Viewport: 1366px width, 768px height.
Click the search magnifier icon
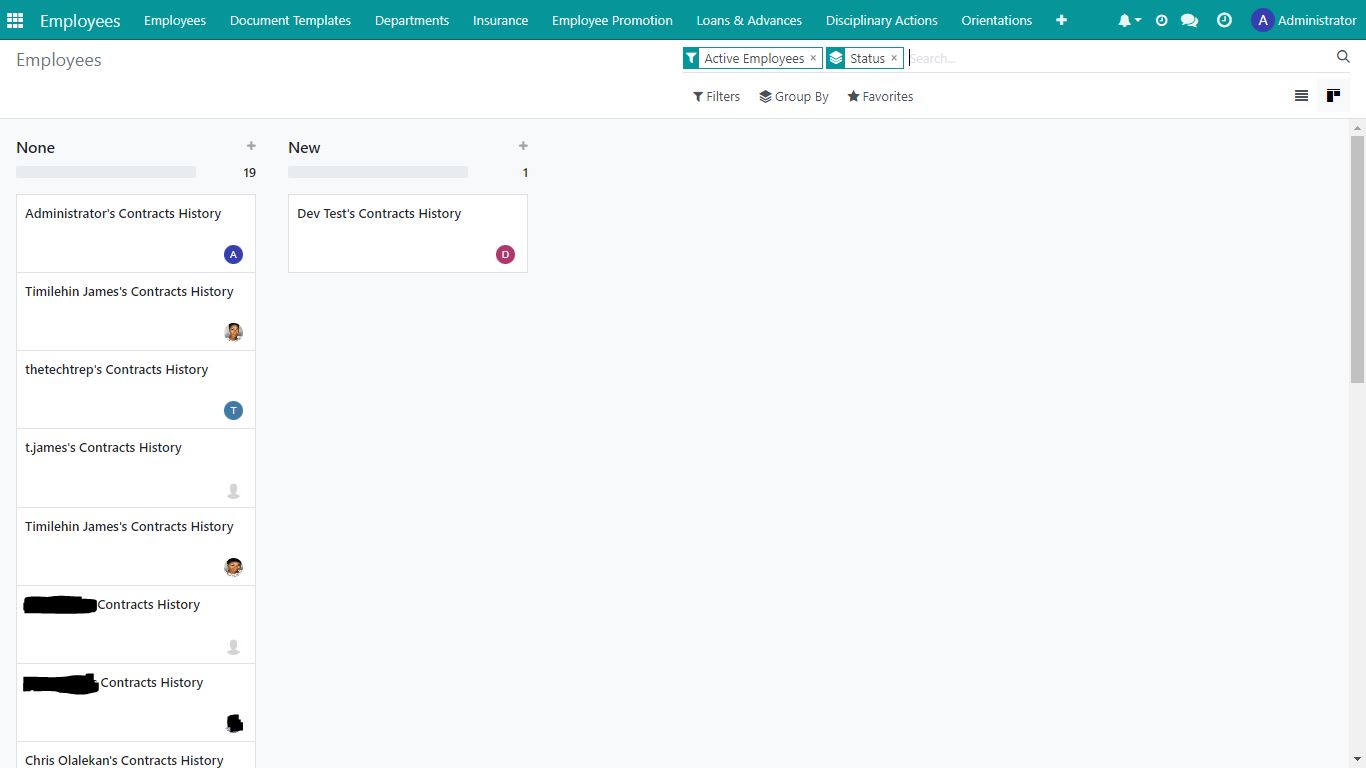pyautogui.click(x=1343, y=57)
